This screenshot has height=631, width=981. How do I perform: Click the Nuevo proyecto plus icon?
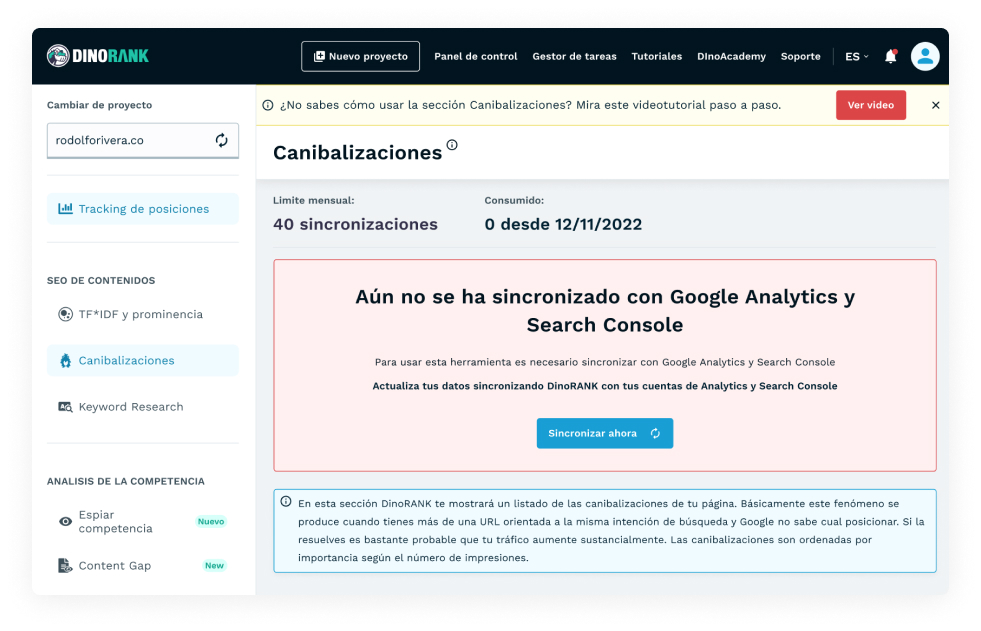[x=319, y=56]
